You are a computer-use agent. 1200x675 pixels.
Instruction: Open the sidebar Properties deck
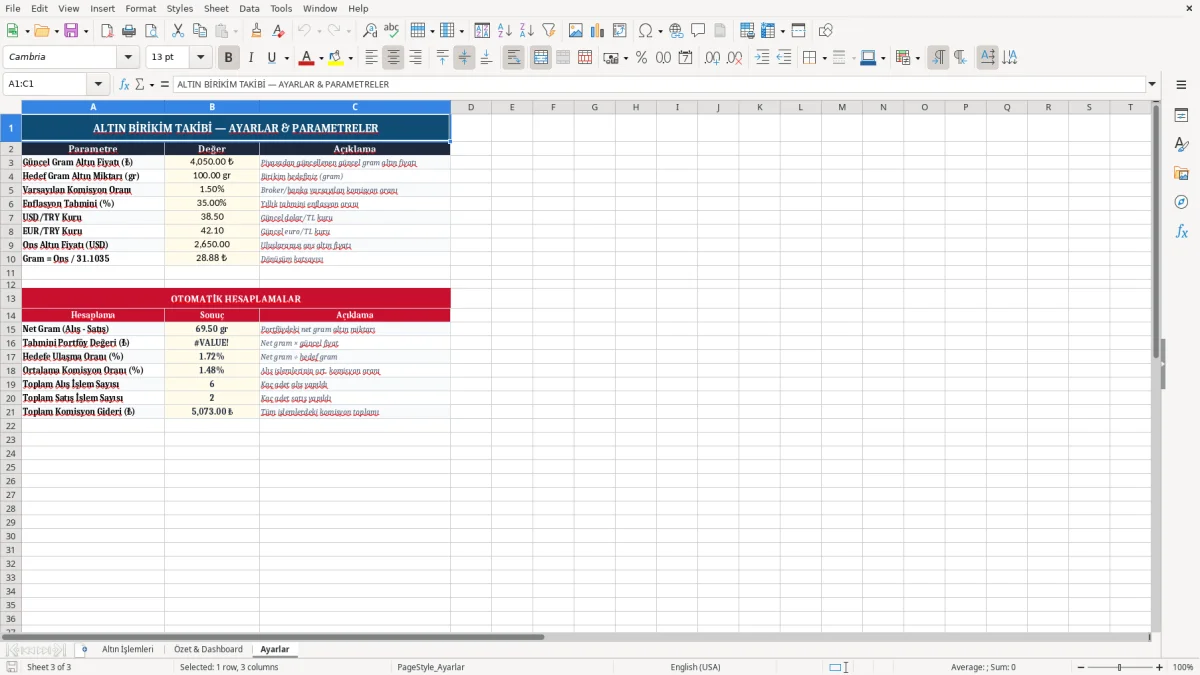click(1181, 116)
